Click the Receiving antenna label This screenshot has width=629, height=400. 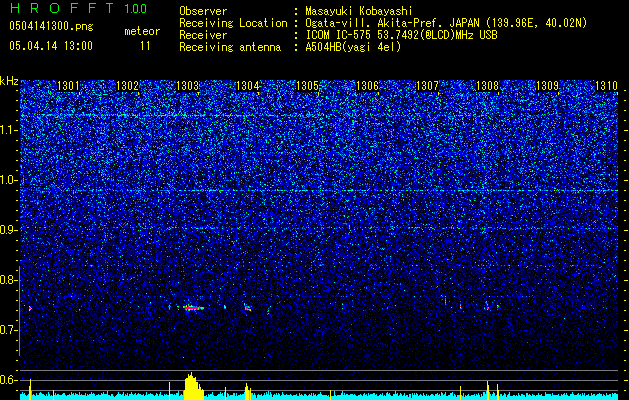(230, 47)
